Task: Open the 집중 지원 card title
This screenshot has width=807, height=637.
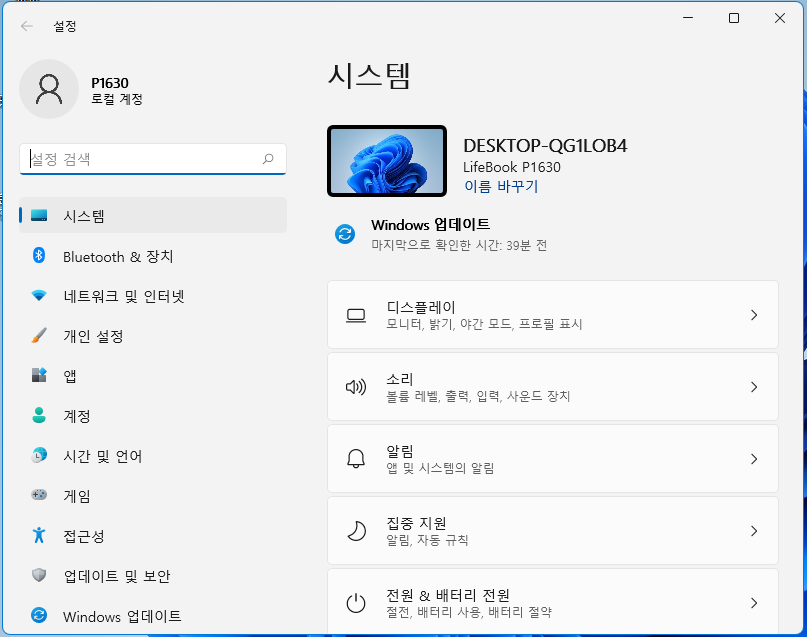Action: (416, 523)
